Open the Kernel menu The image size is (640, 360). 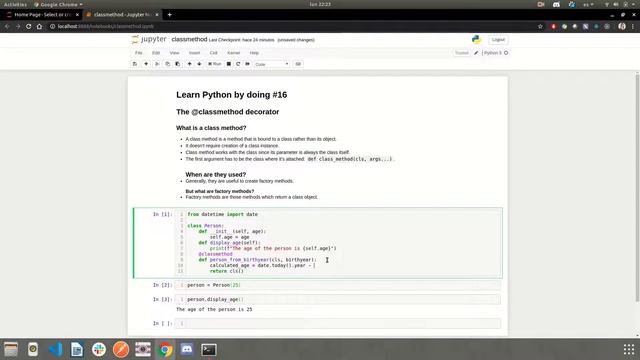233,53
